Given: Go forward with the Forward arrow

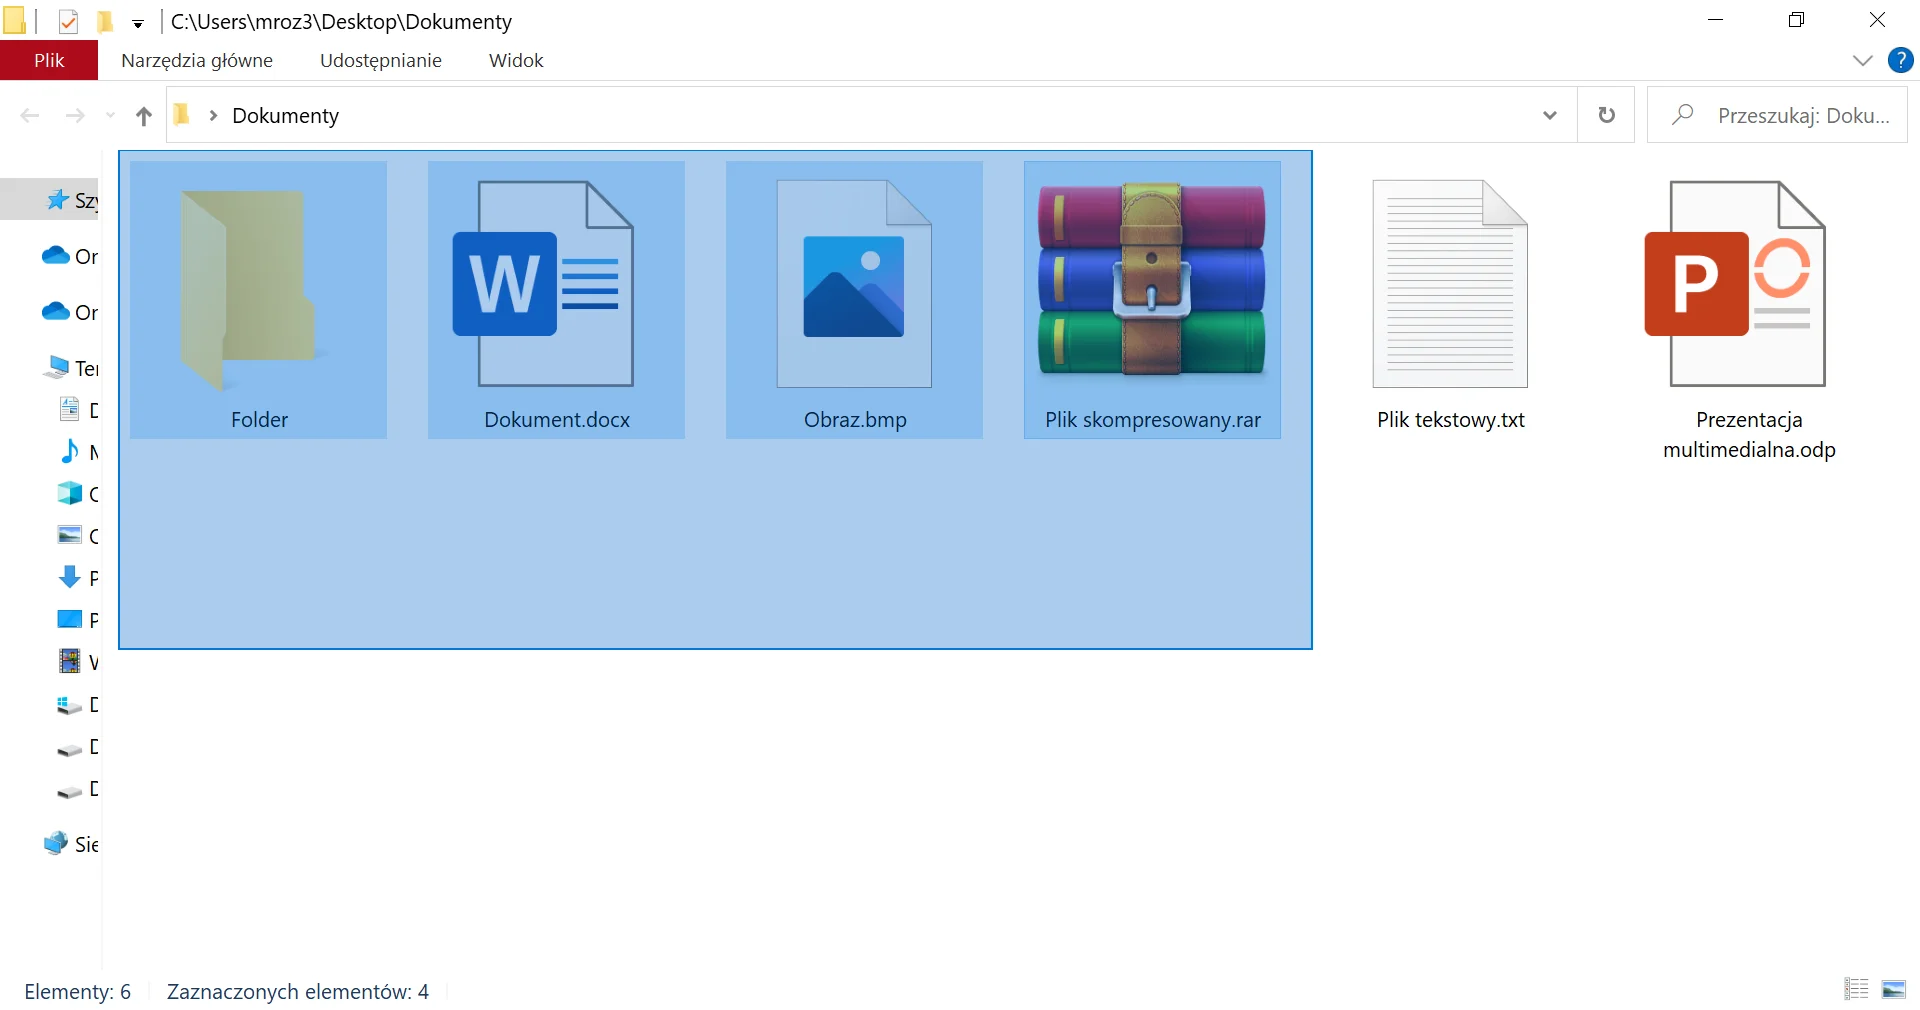Looking at the screenshot, I should 75,116.
